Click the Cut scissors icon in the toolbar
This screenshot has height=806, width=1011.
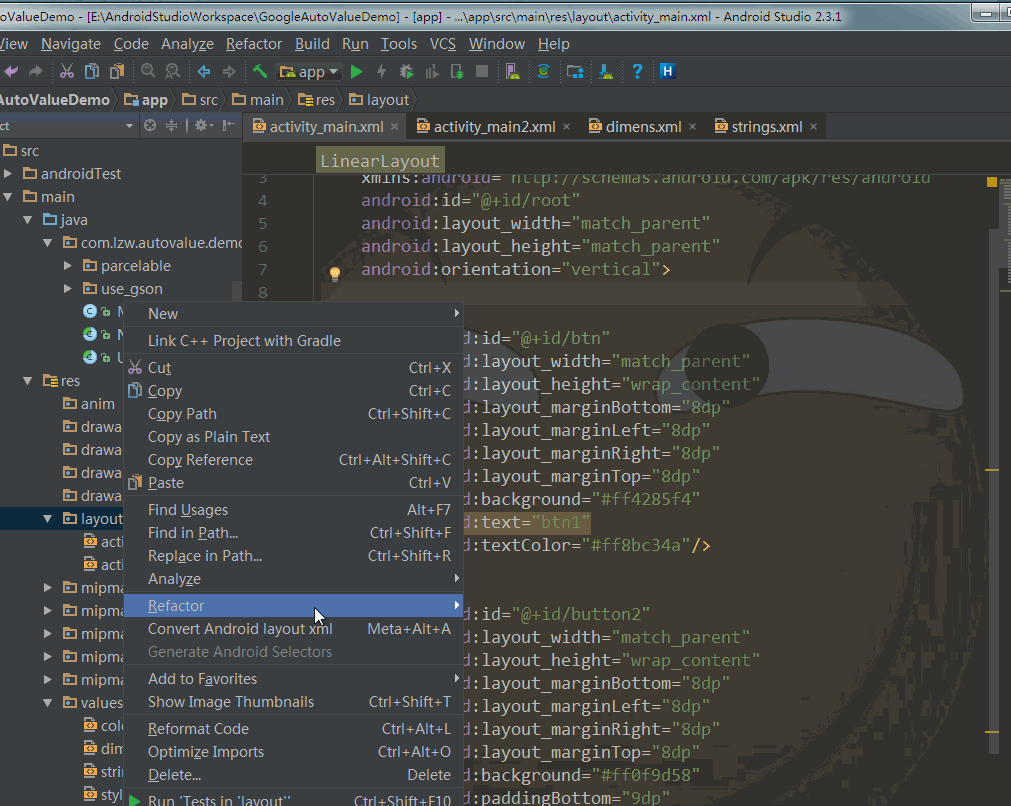click(x=66, y=71)
